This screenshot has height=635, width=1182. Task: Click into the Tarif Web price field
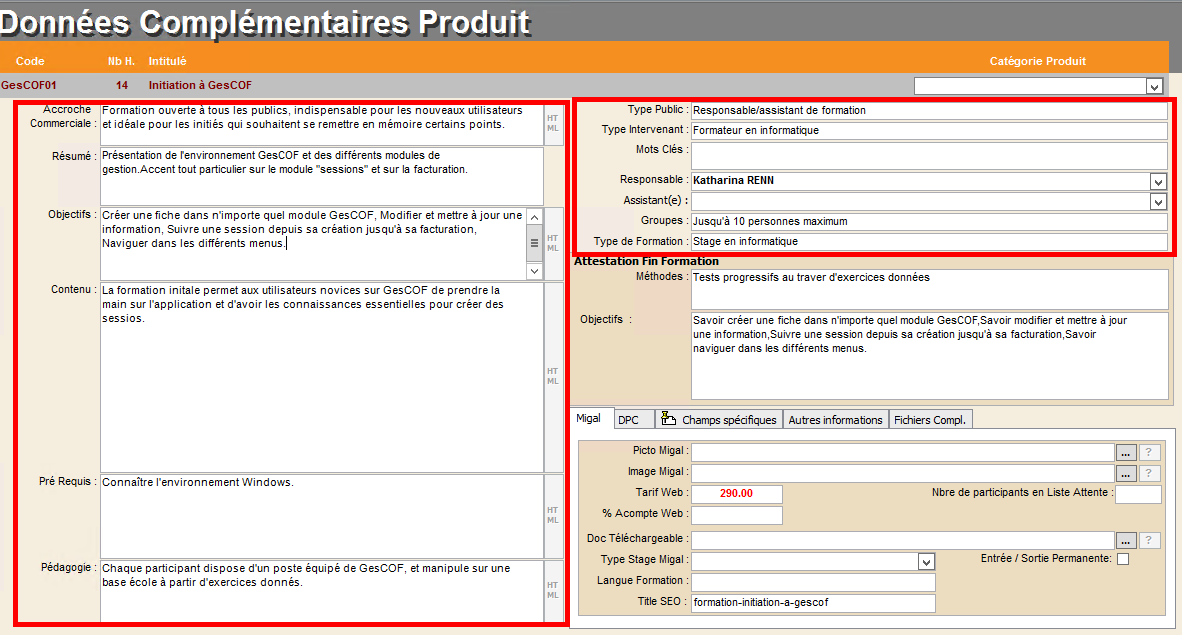click(x=736, y=493)
